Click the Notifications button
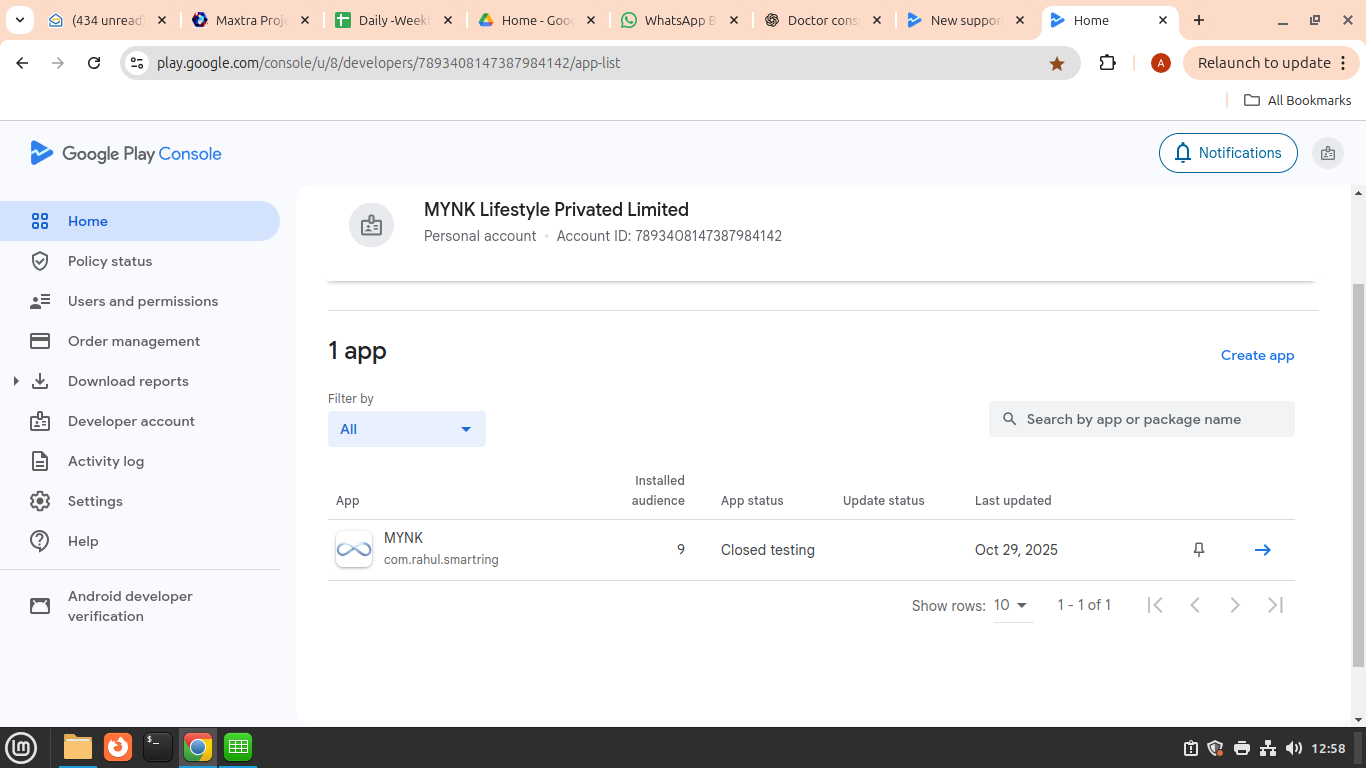 (1227, 153)
